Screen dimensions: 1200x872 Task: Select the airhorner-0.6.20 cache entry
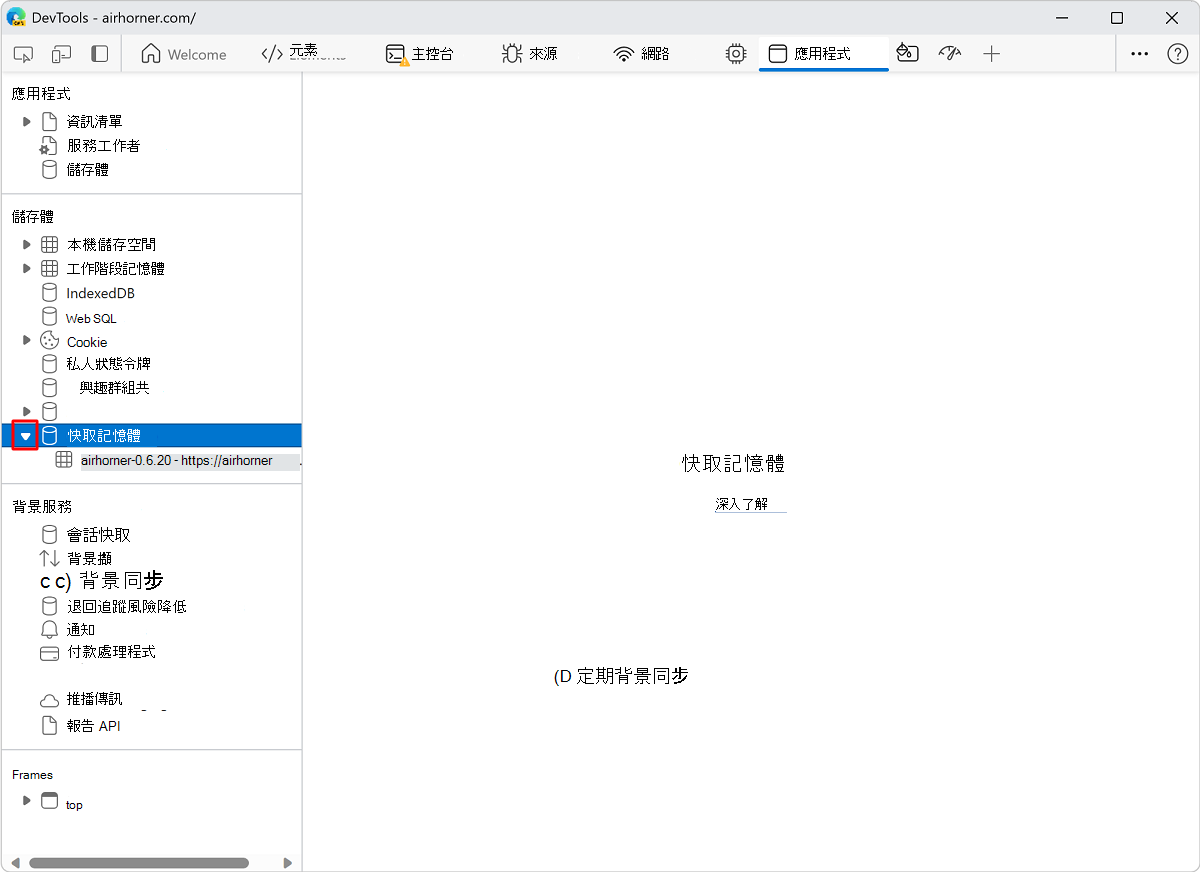coord(178,460)
